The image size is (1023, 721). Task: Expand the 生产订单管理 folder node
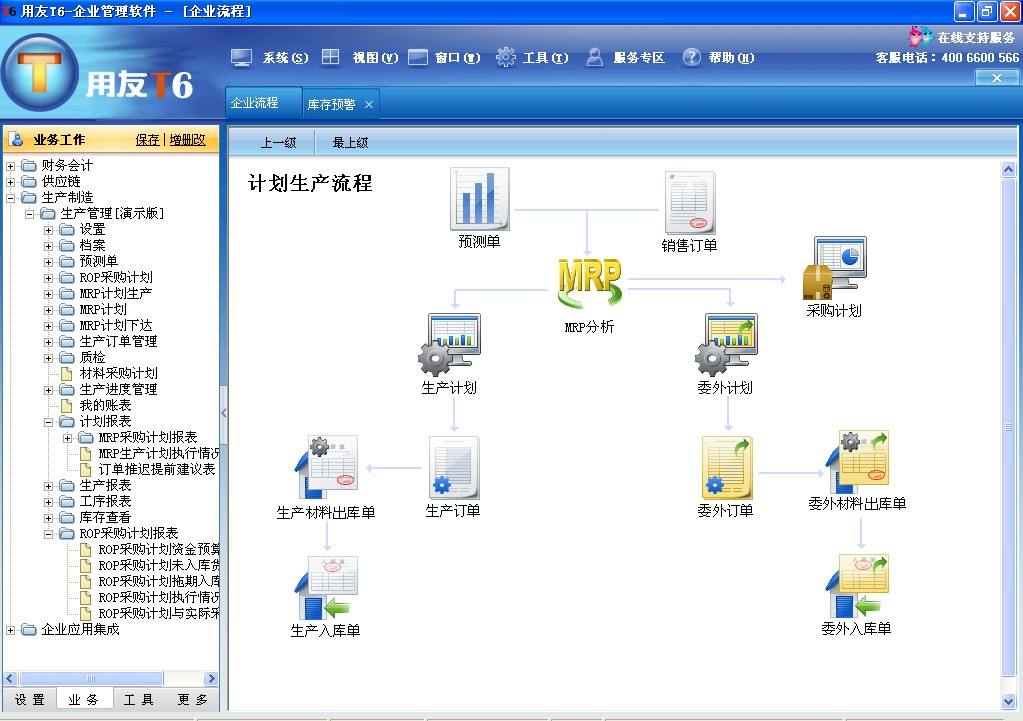(48, 342)
